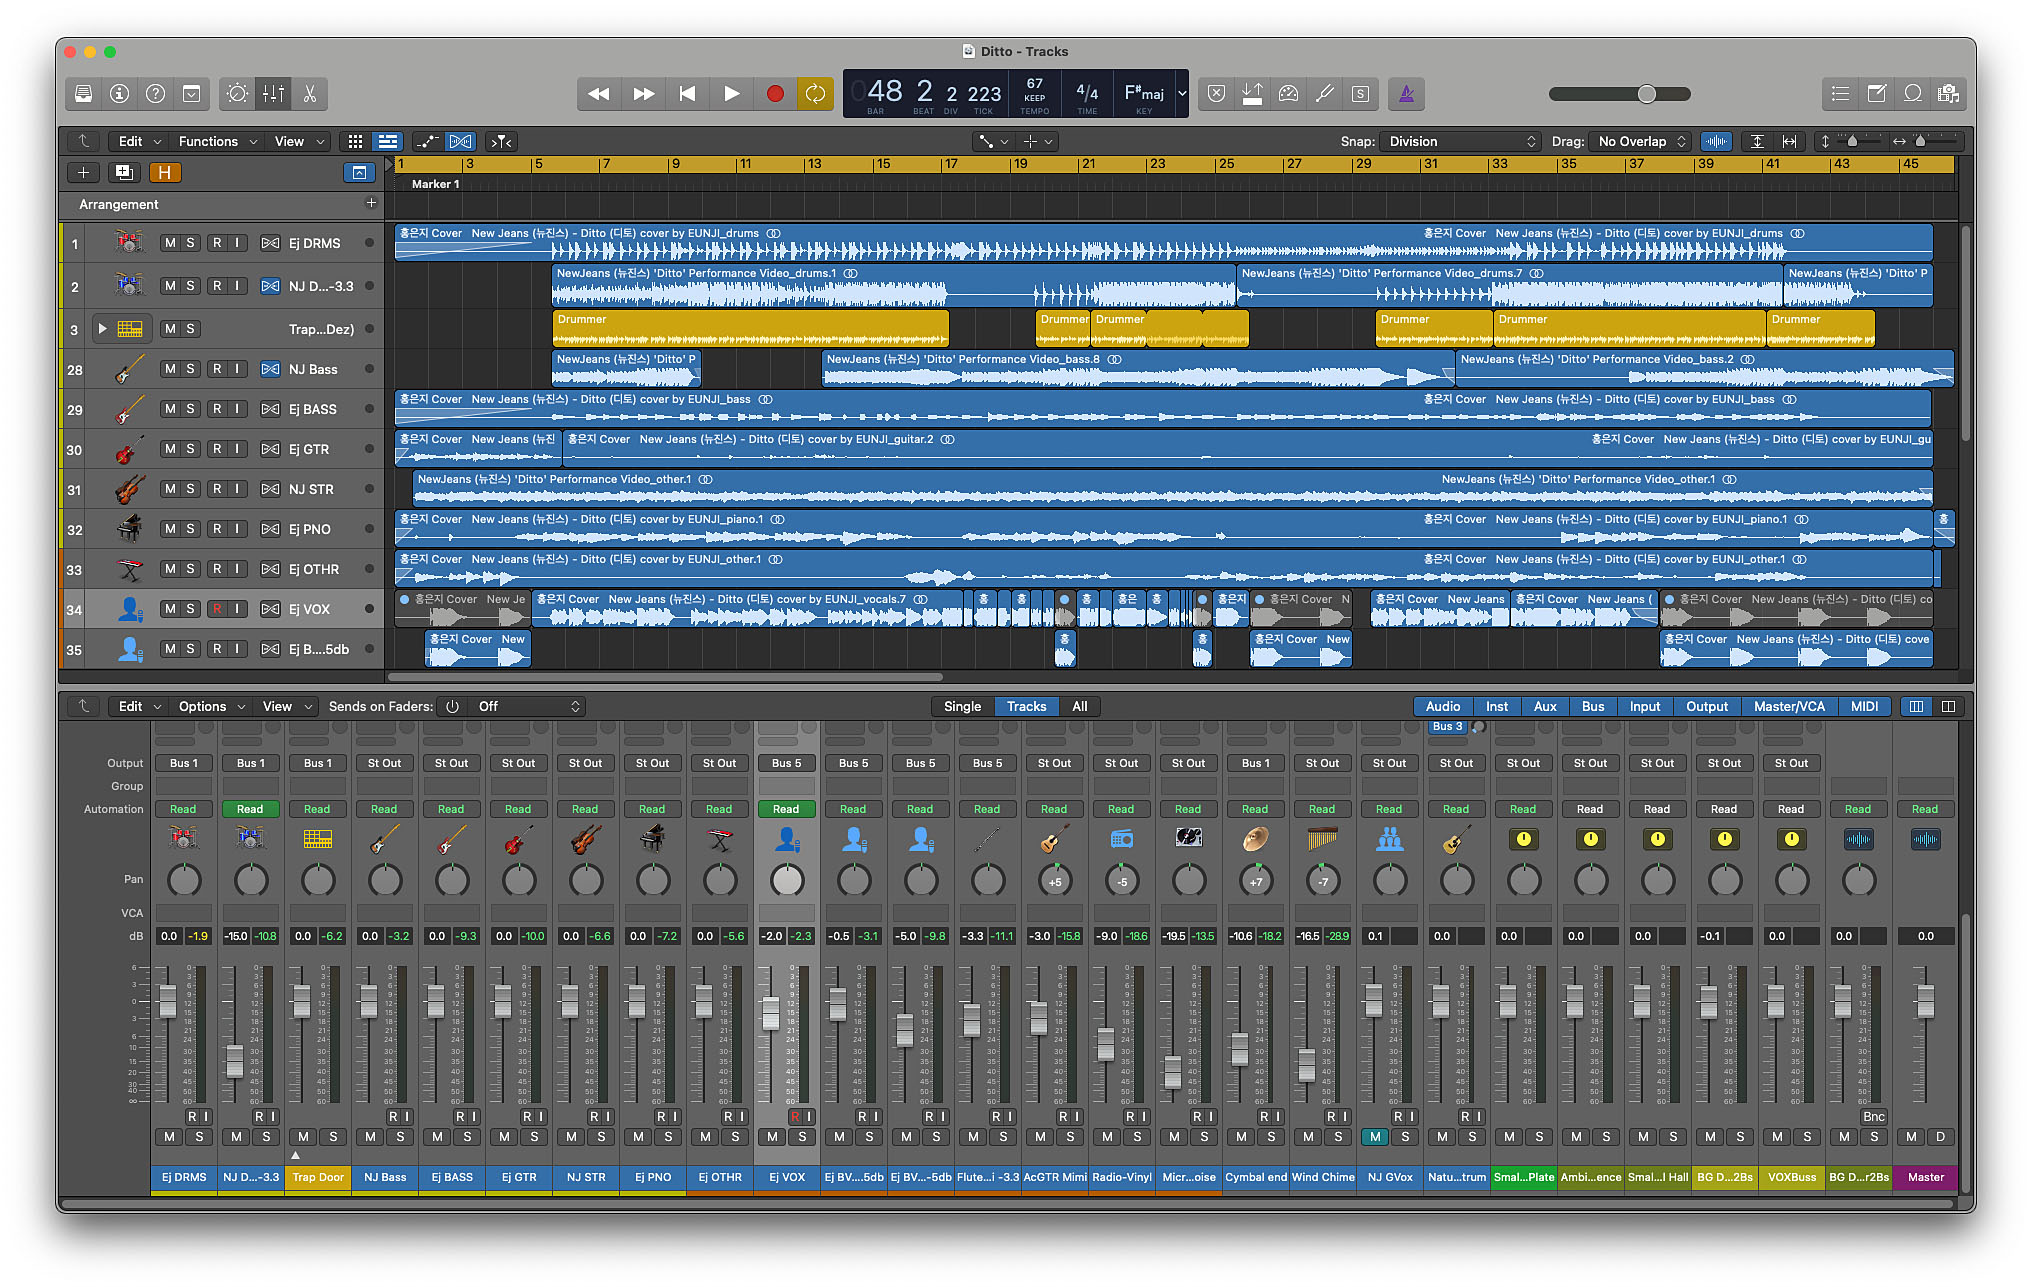Click the Ej PNO piano track icon

click(x=129, y=528)
